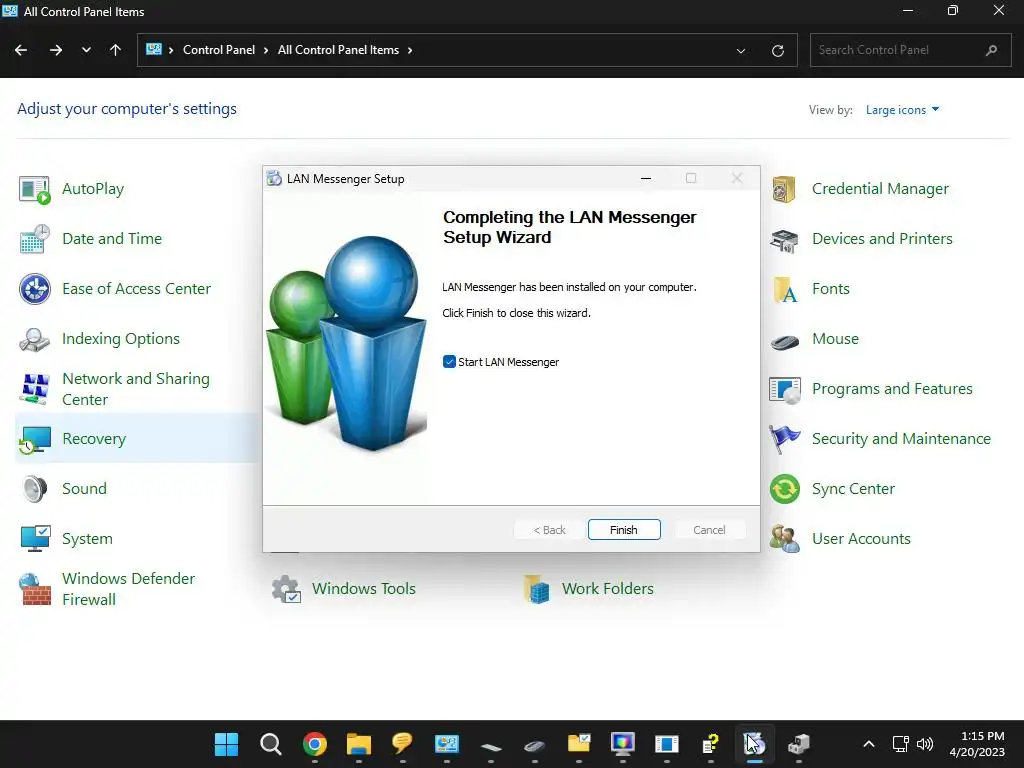Open the Mouse icon
Viewport: 1024px width, 768px height.
(x=784, y=340)
